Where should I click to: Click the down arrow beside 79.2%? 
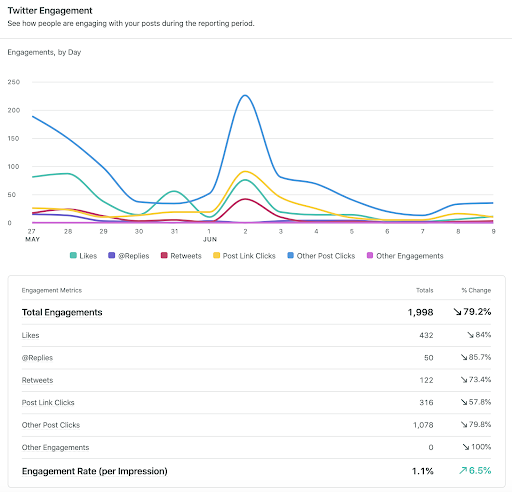pos(457,312)
